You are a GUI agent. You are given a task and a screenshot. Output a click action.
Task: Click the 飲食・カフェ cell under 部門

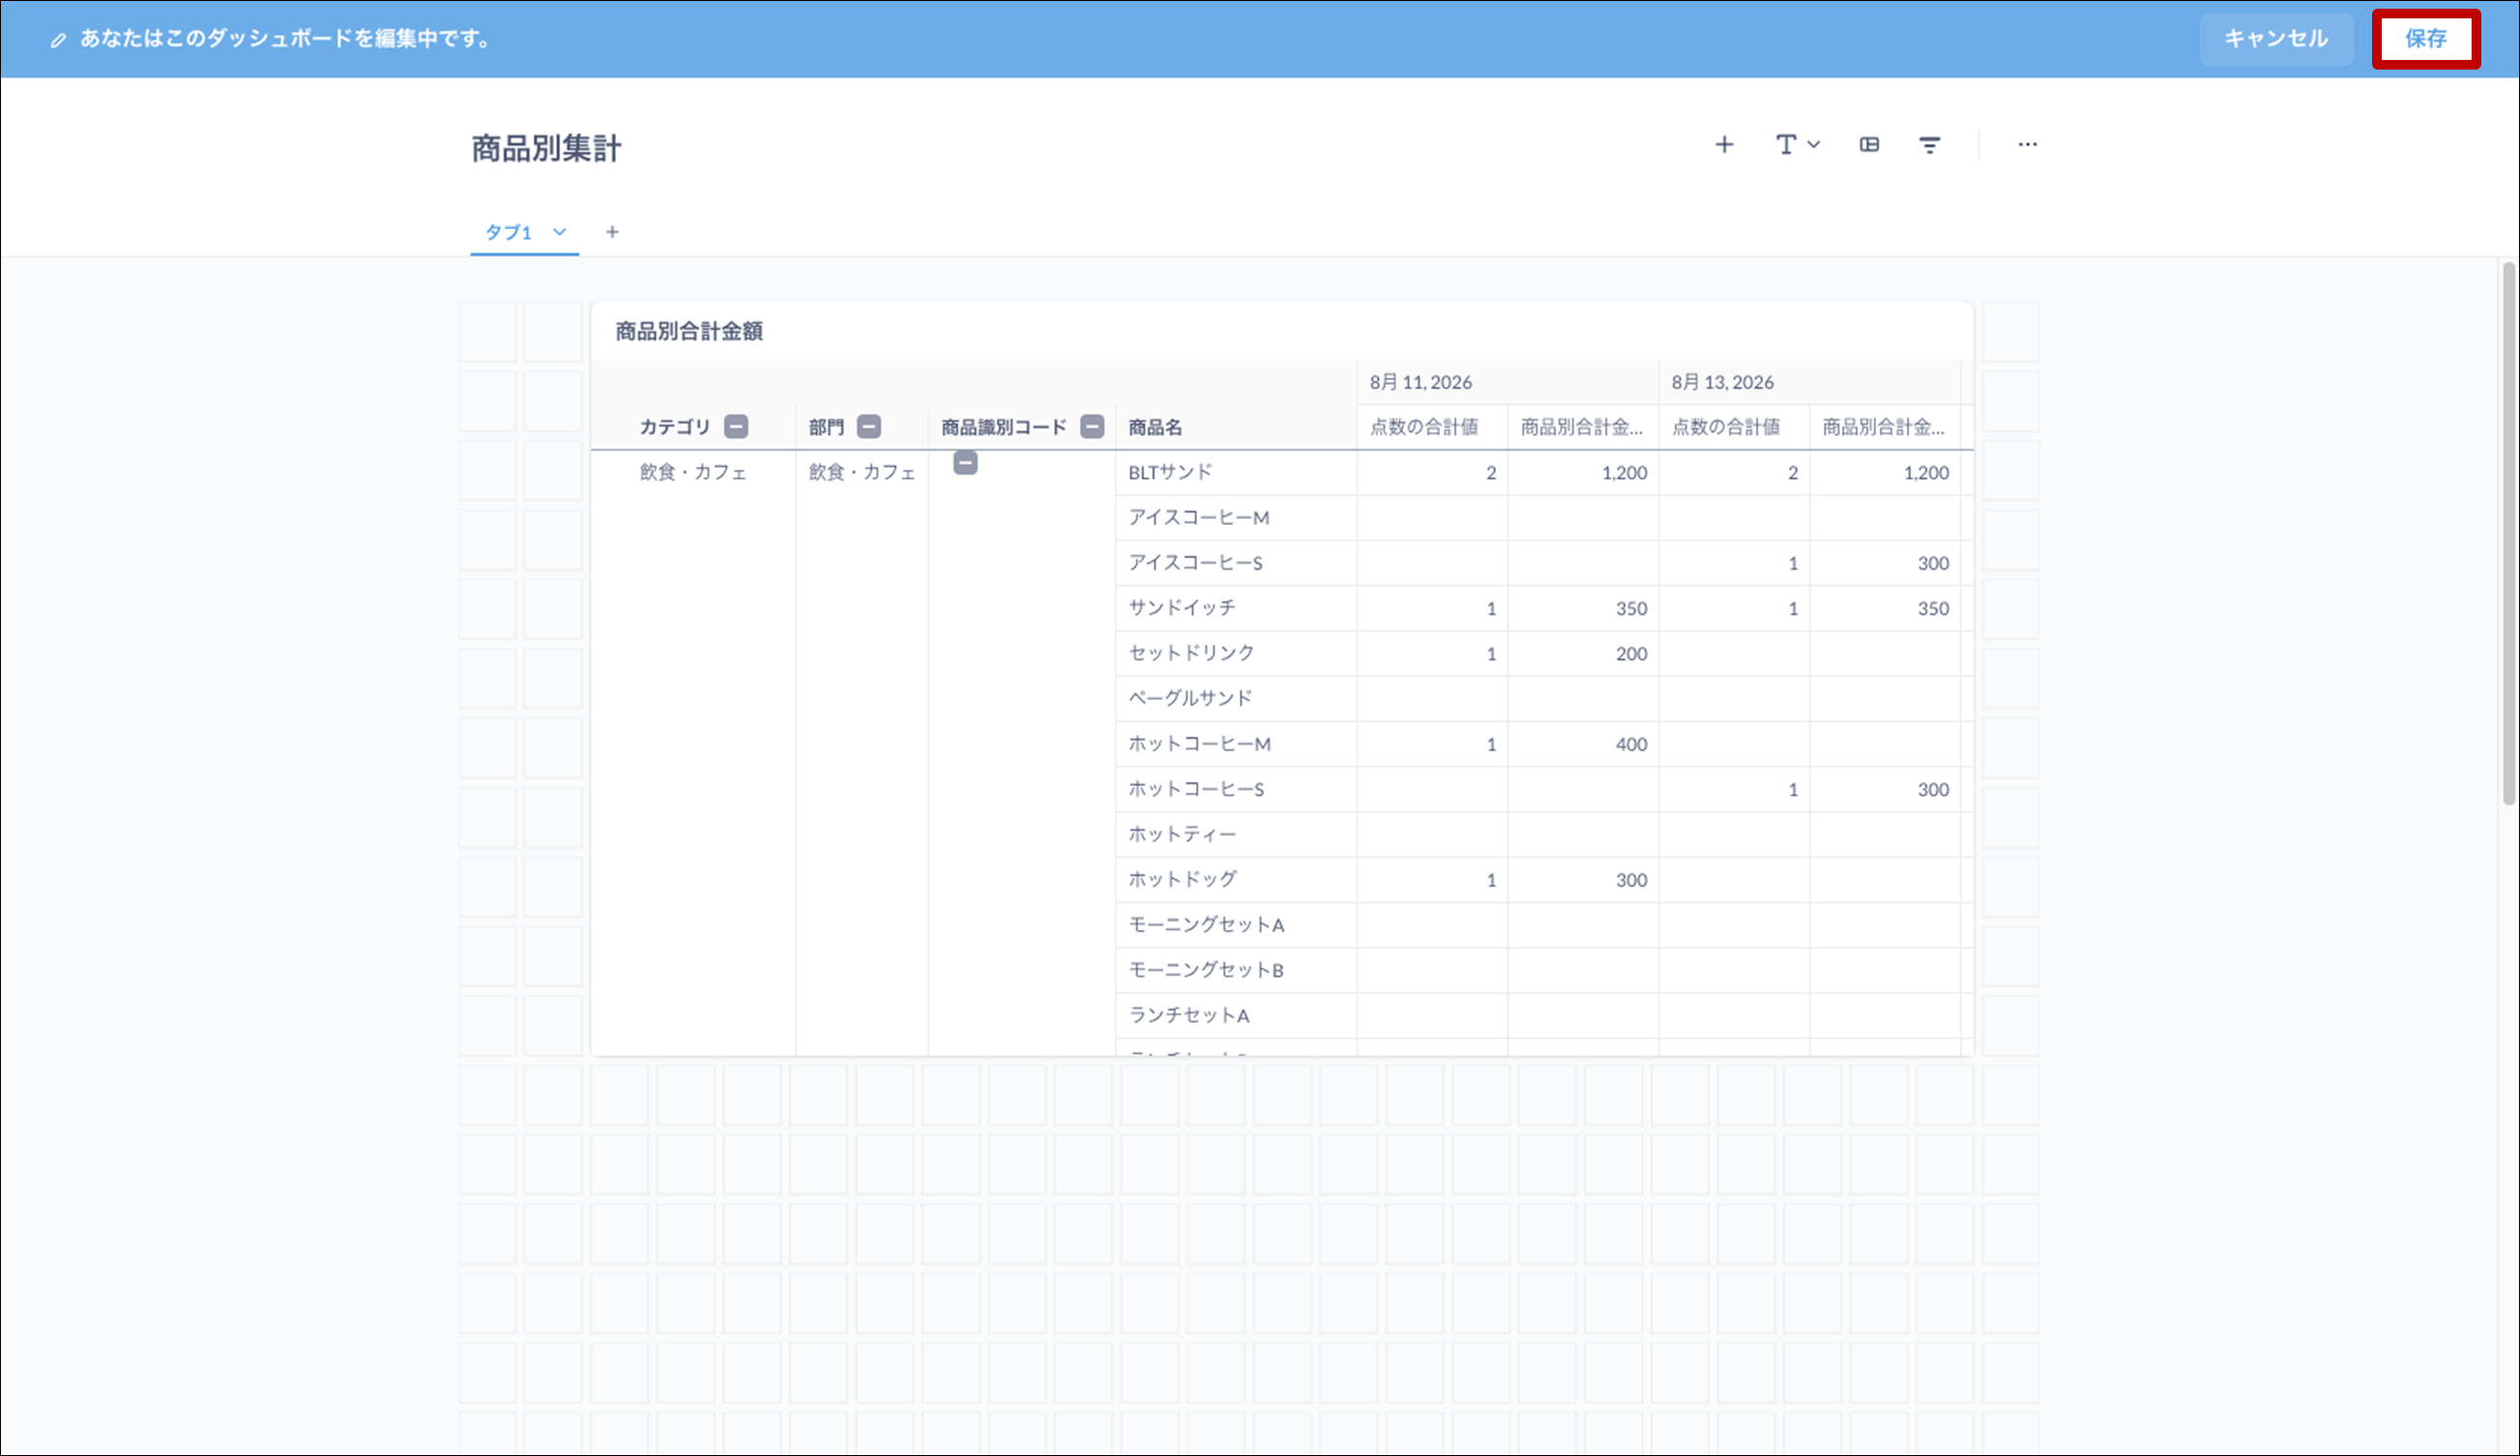point(862,472)
